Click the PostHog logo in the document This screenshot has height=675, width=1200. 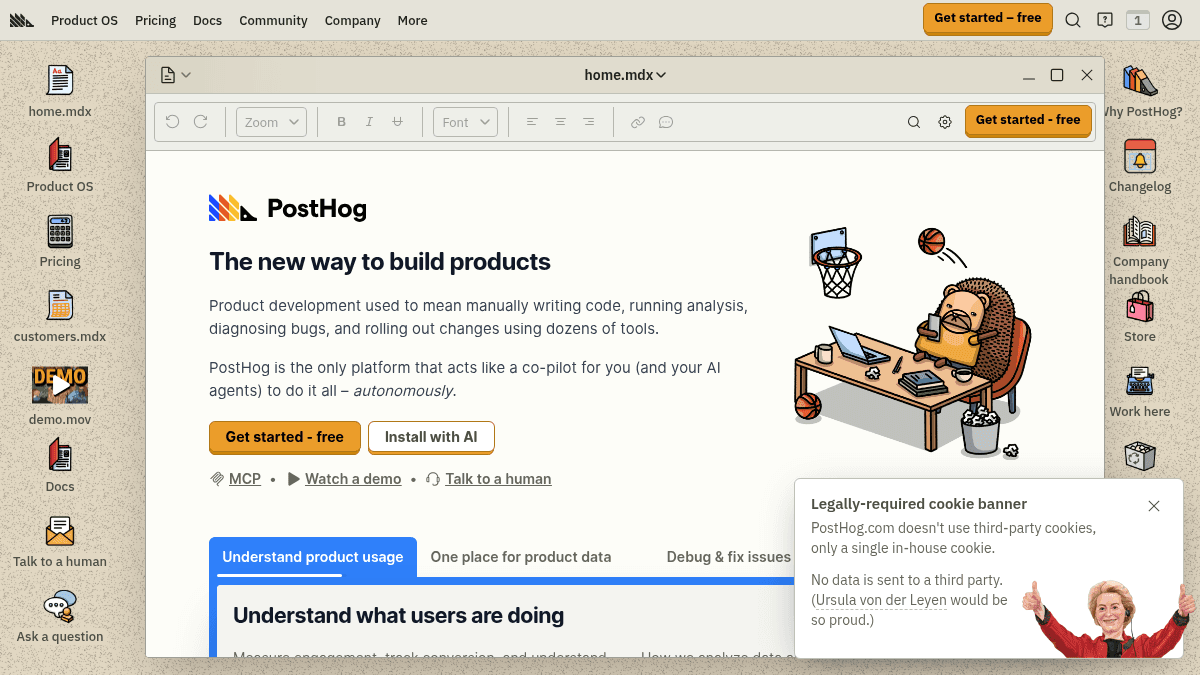coord(288,208)
